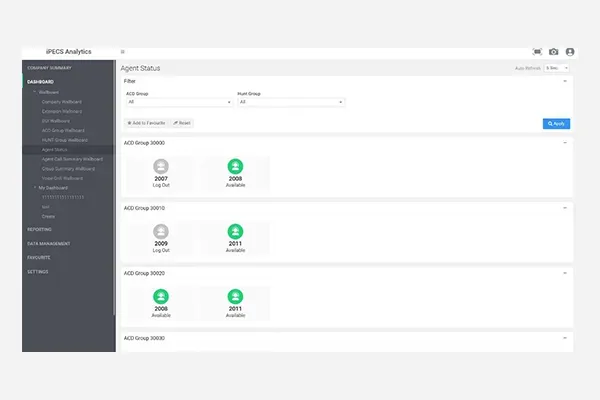This screenshot has width=600, height=400.
Task: Click the Add to Favourite button
Action: coord(146,123)
